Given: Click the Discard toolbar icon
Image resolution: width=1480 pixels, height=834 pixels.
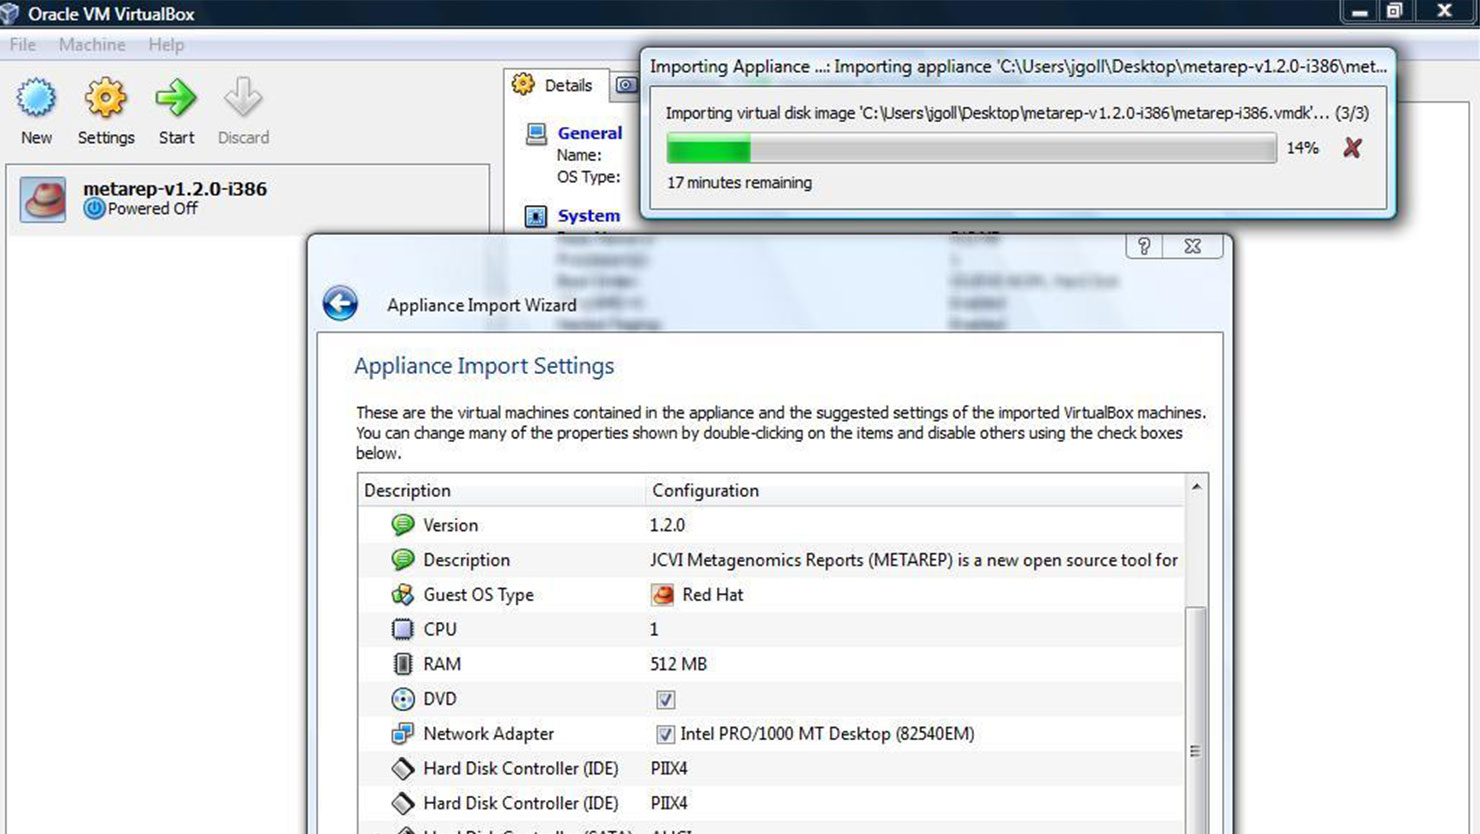Looking at the screenshot, I should click(243, 100).
